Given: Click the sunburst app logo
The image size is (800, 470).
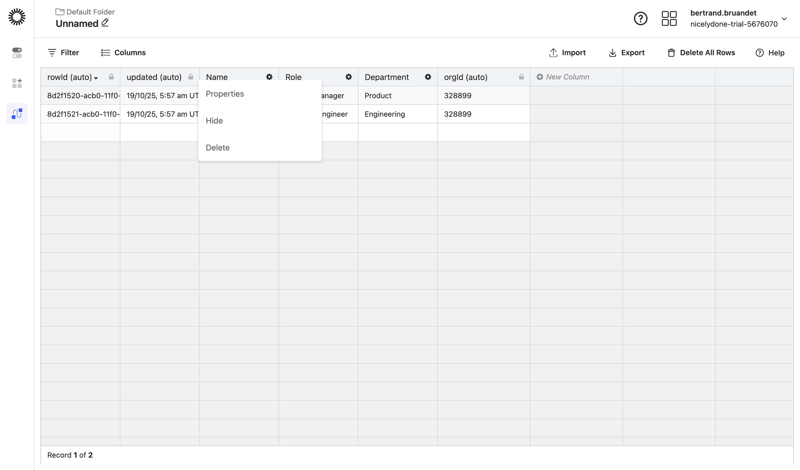Looking at the screenshot, I should click(x=17, y=17).
